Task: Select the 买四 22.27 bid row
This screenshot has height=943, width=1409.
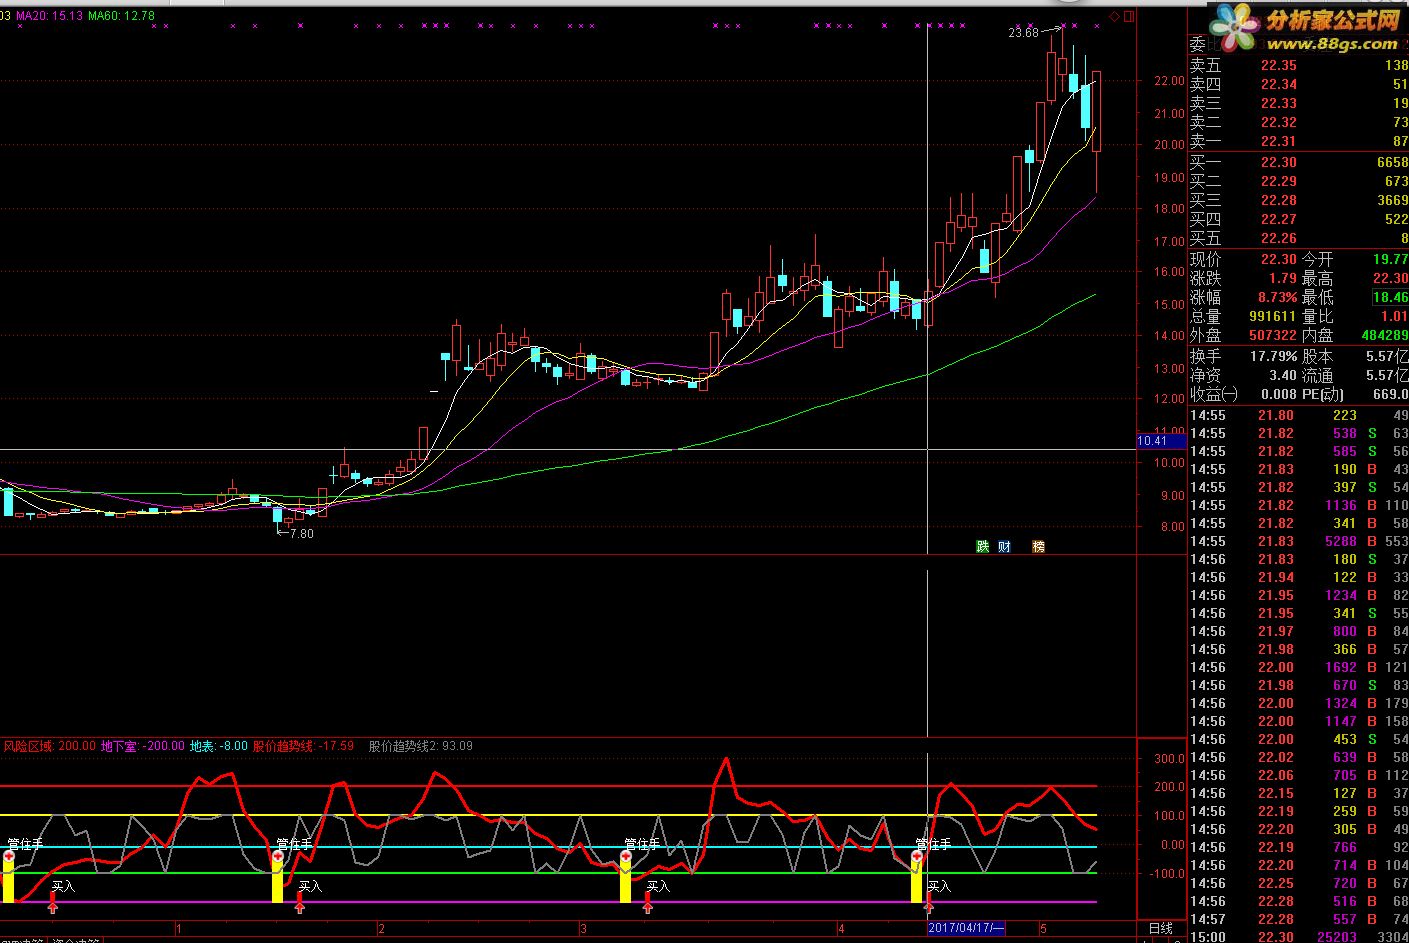Action: tap(1298, 219)
